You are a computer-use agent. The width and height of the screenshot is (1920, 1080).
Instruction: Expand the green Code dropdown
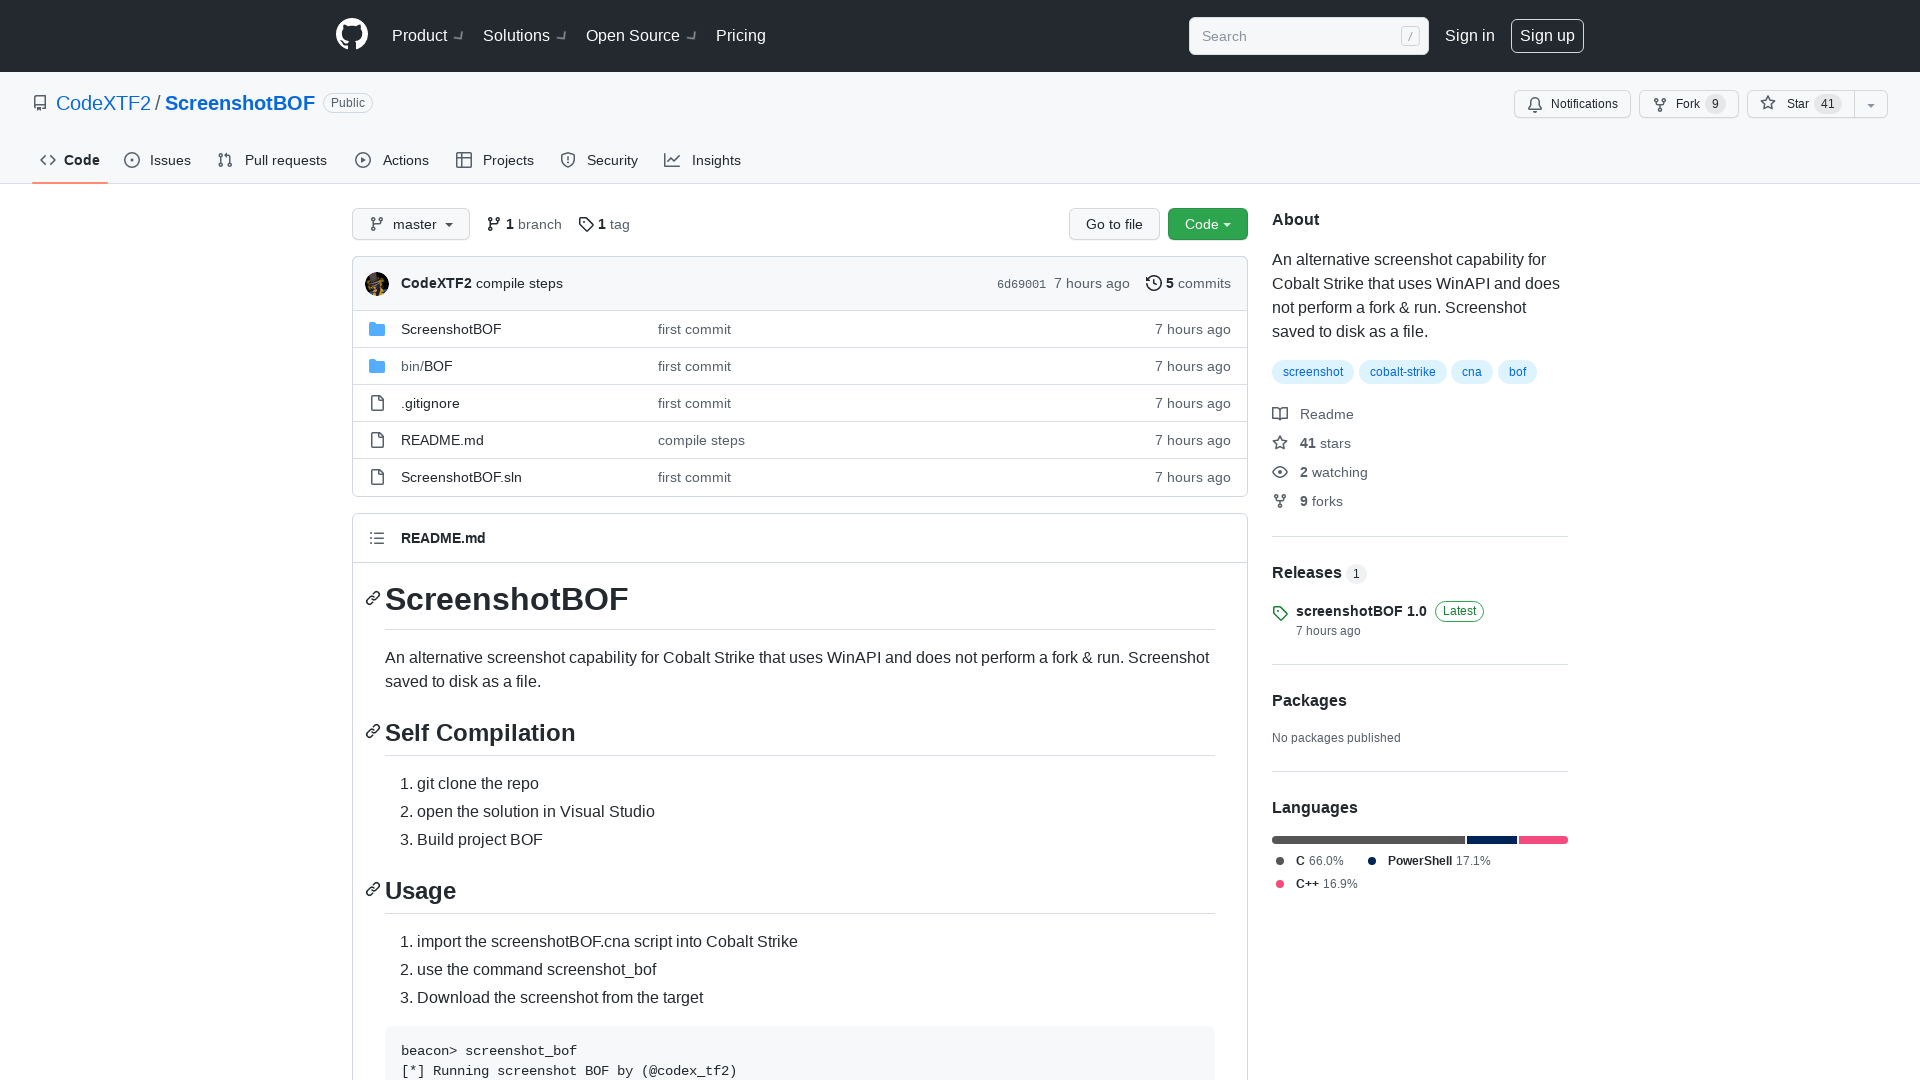click(x=1207, y=224)
